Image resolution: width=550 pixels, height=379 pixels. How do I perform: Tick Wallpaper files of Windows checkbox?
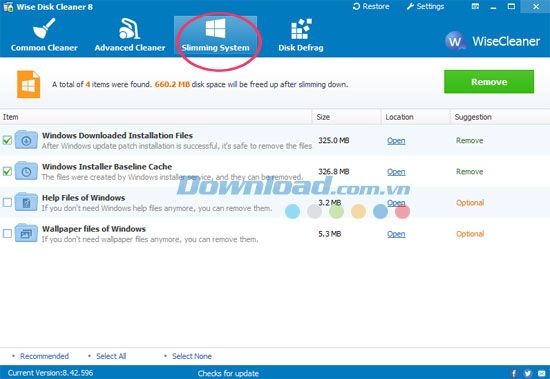pos(7,234)
